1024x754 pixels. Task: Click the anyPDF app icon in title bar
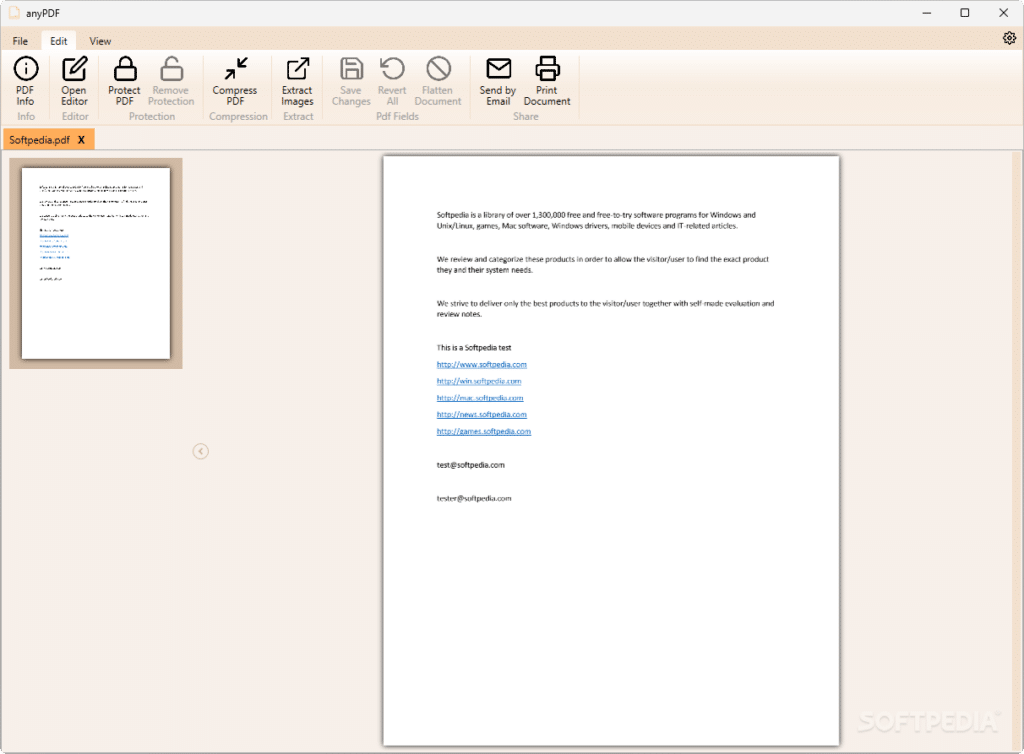[x=14, y=12]
